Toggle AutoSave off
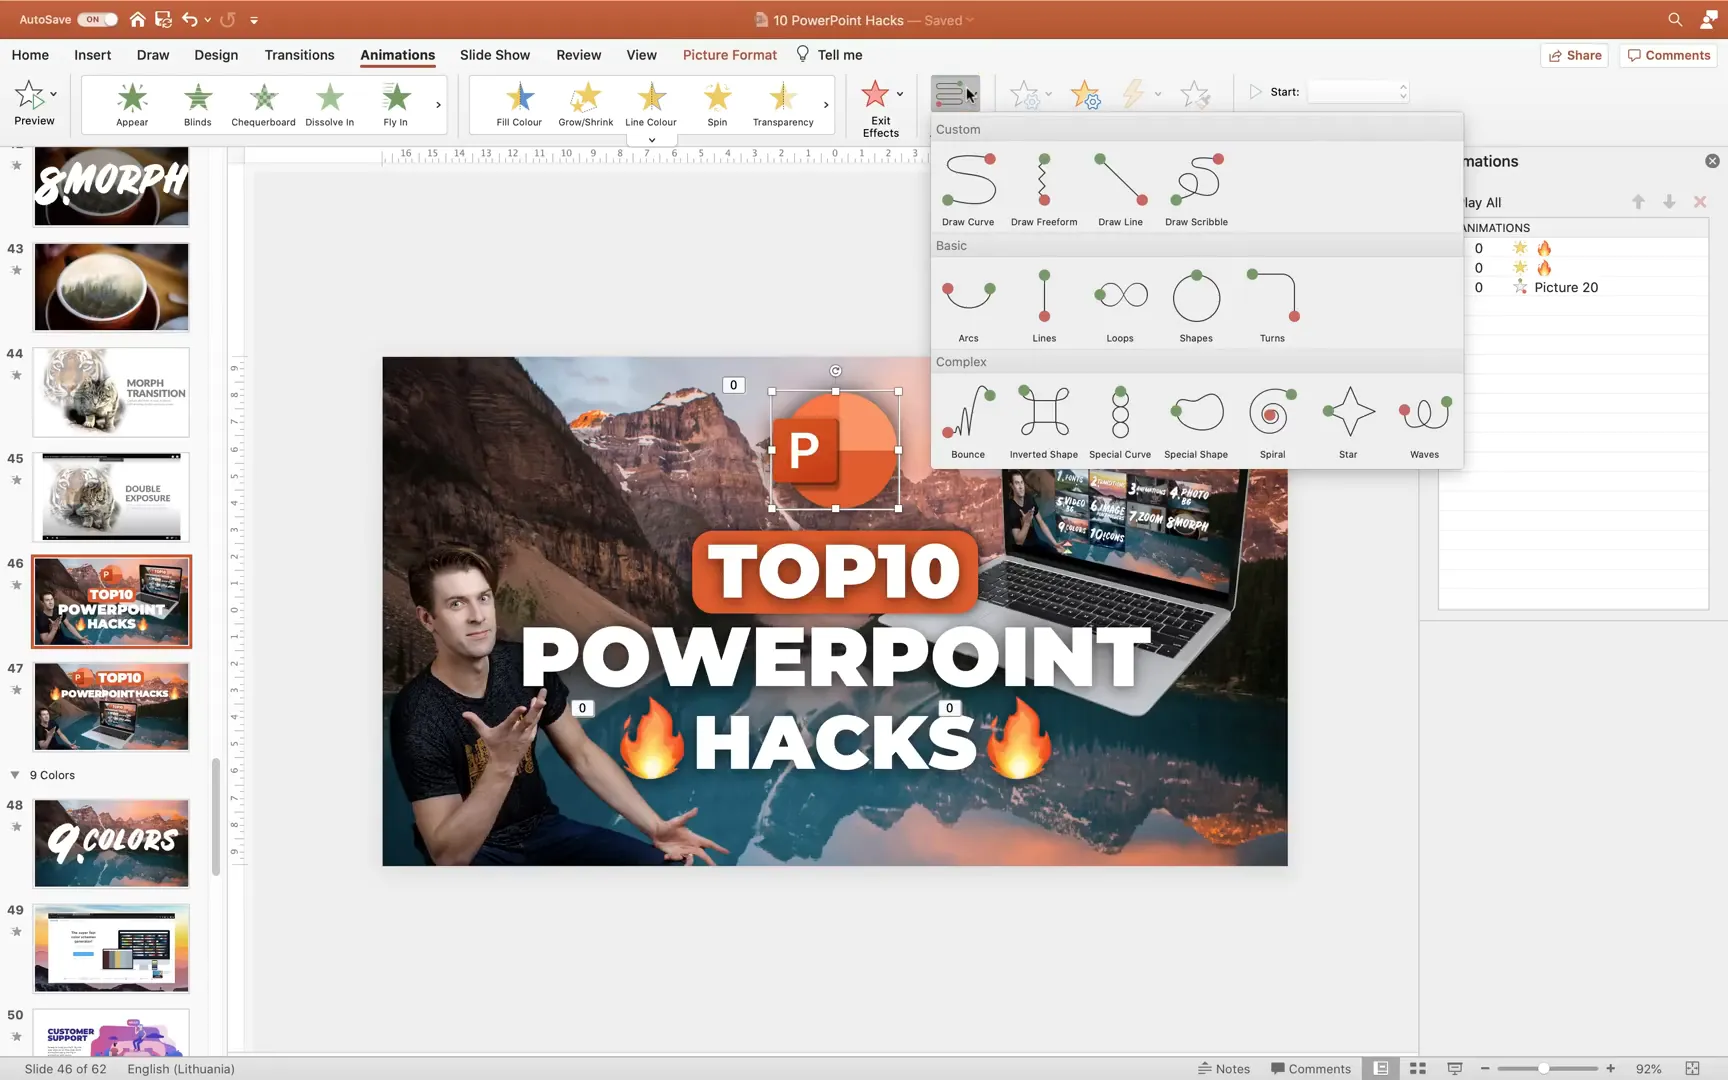The height and width of the screenshot is (1080, 1728). pos(95,19)
